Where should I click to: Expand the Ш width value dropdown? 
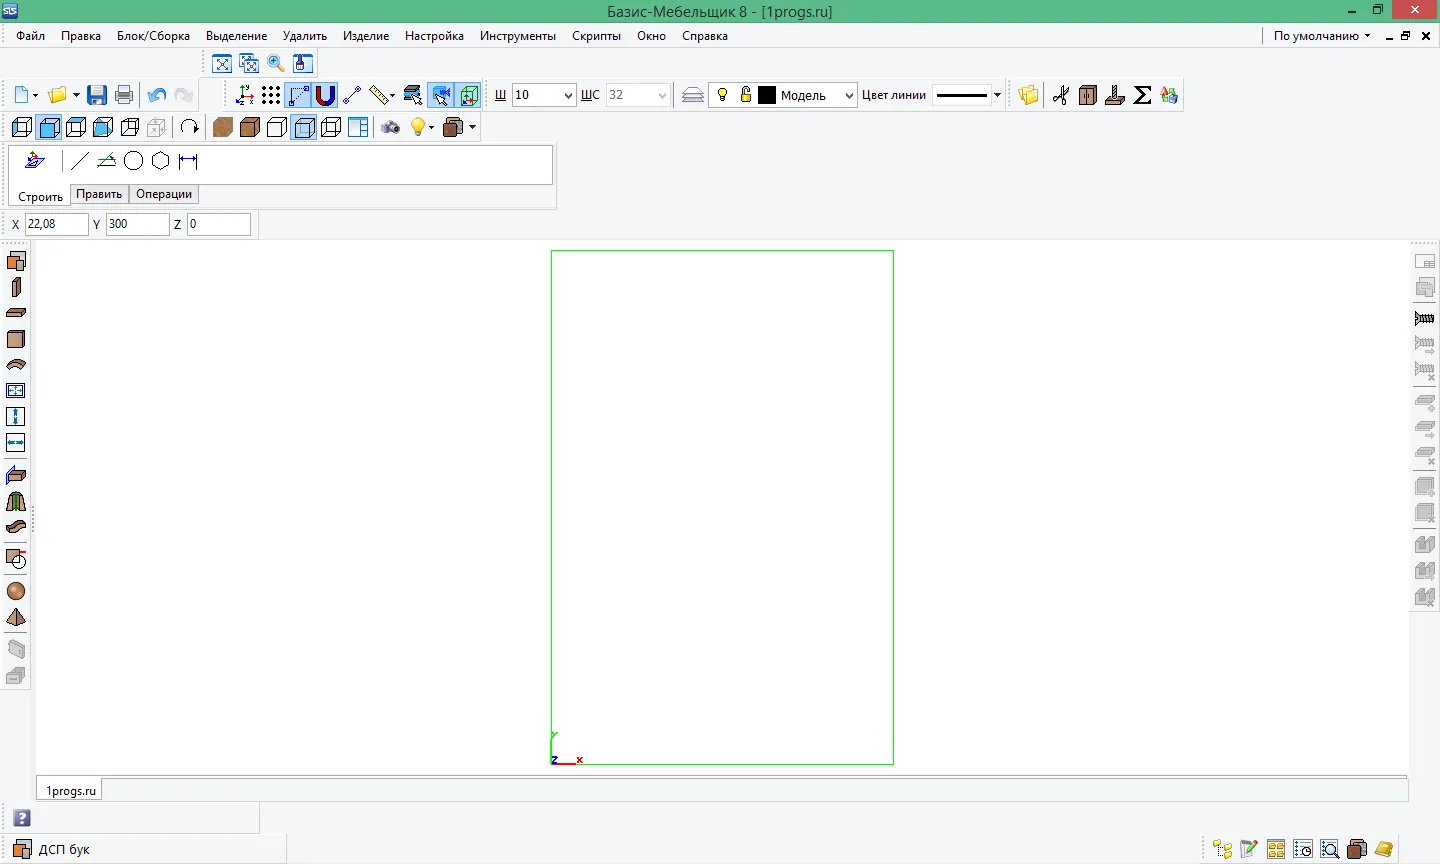pos(568,95)
